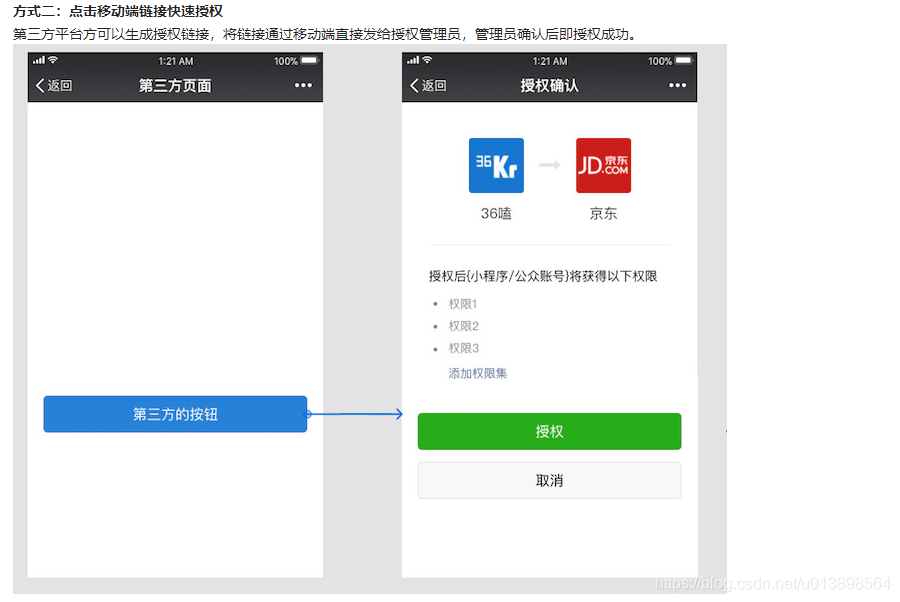Click the 36Kr logo icon
The width and height of the screenshot is (900, 602).
[x=496, y=165]
